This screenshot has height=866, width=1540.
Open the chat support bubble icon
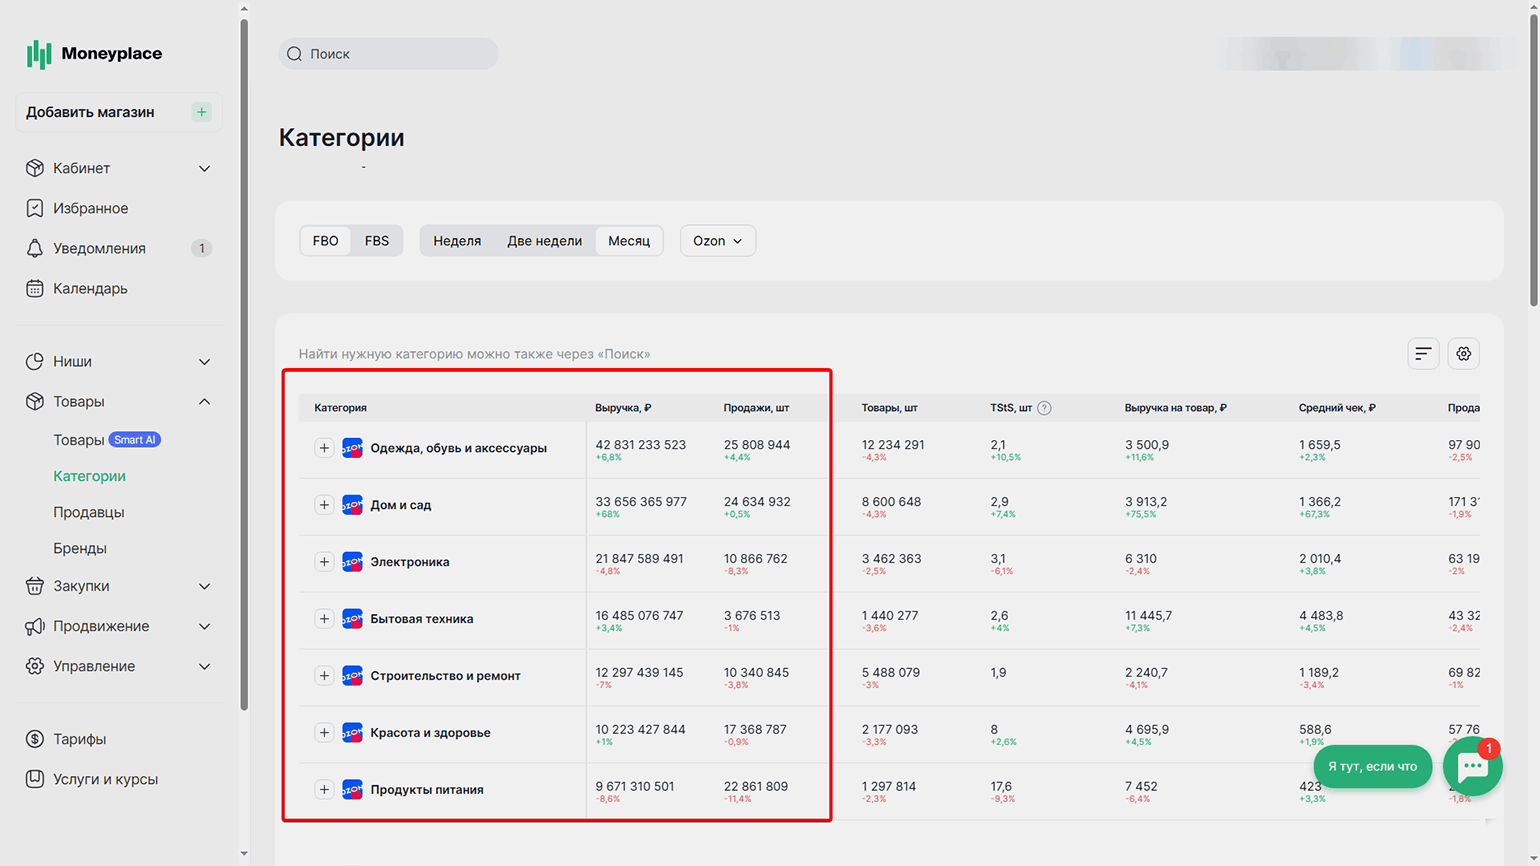pyautogui.click(x=1472, y=767)
